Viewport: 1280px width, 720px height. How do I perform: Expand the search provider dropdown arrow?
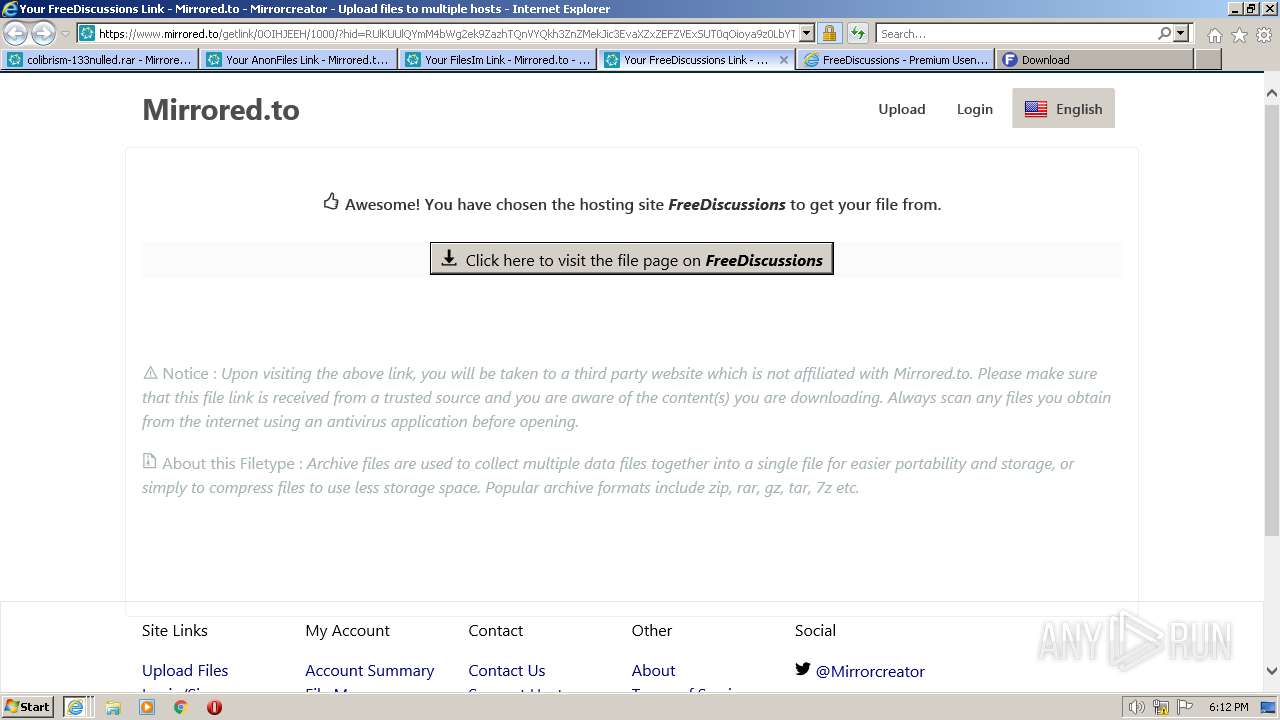1181,33
